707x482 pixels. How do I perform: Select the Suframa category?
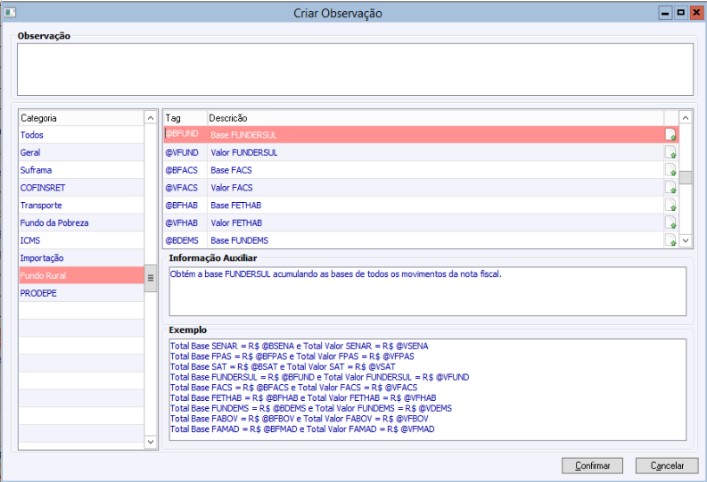point(82,170)
